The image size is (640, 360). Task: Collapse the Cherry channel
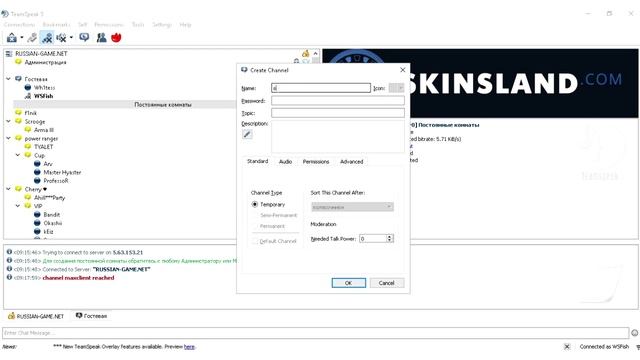pyautogui.click(x=9, y=189)
